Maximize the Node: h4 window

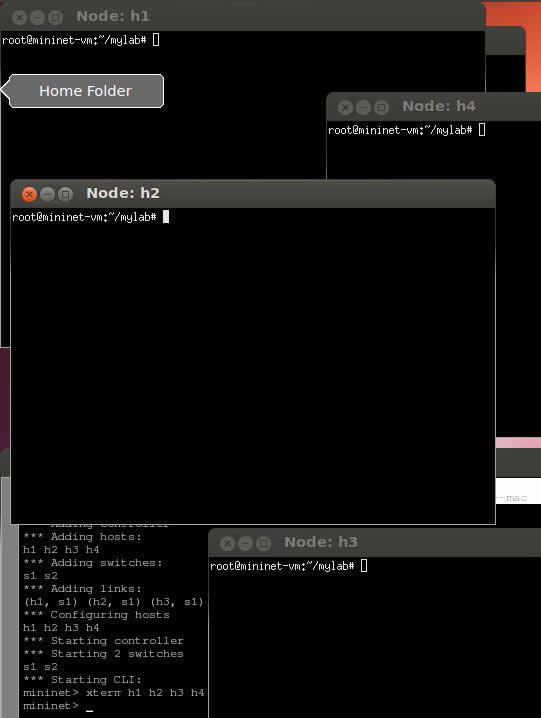click(381, 108)
